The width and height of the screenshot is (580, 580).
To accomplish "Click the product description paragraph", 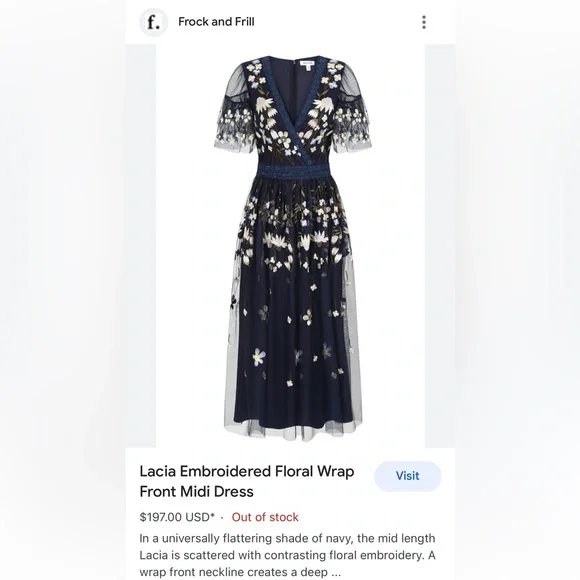I will 287,555.
